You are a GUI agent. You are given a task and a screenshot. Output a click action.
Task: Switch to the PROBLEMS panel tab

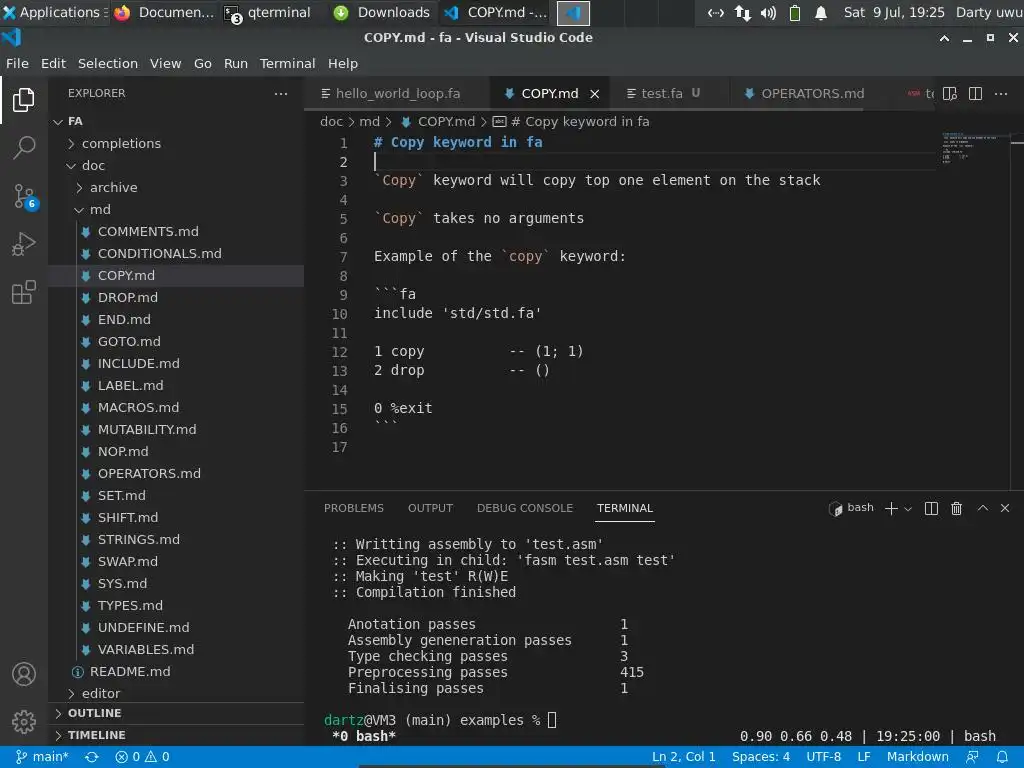(354, 508)
